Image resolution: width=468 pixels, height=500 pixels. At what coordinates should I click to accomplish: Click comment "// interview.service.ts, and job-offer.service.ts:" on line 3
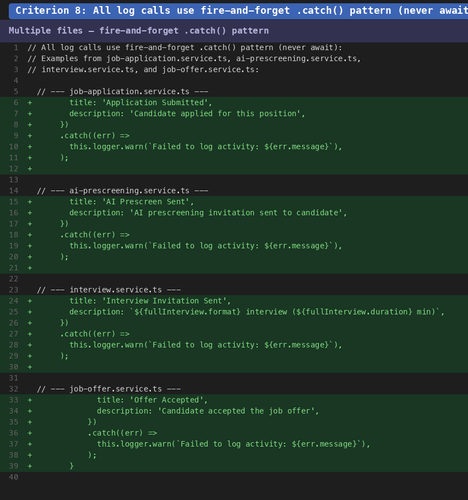[143, 69]
